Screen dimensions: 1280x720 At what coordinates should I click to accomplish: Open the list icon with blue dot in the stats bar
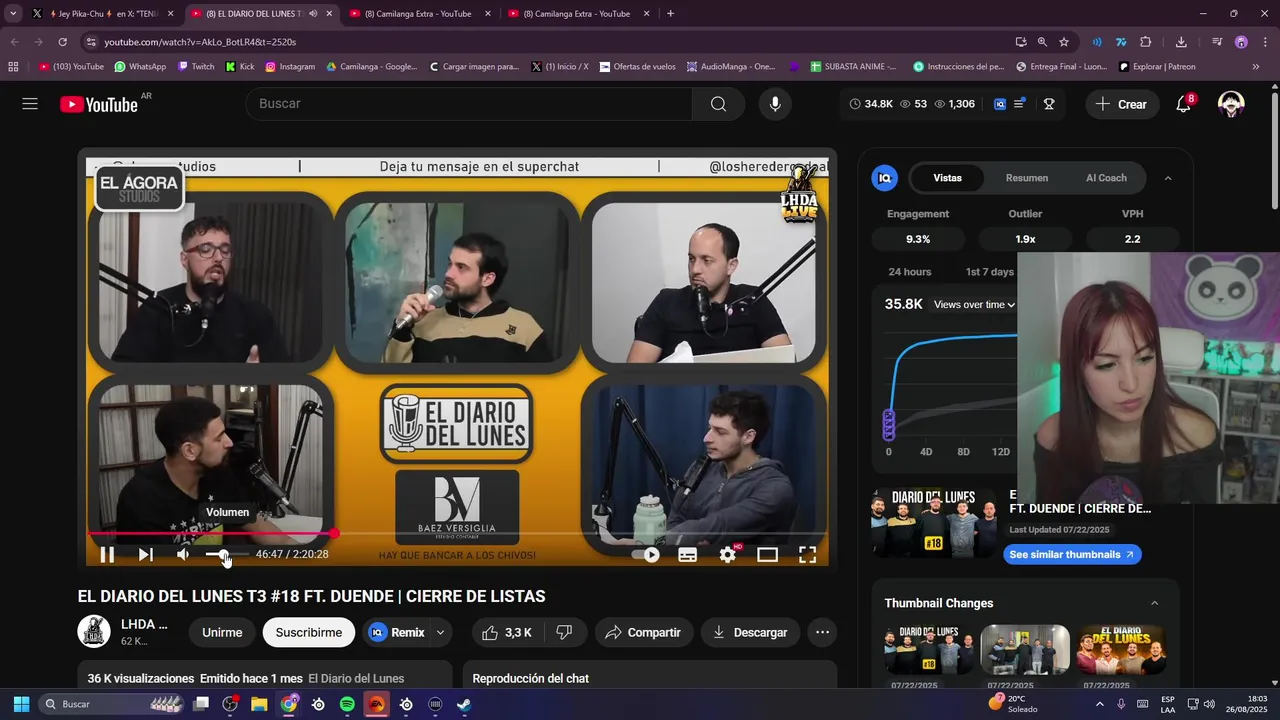tap(1020, 104)
